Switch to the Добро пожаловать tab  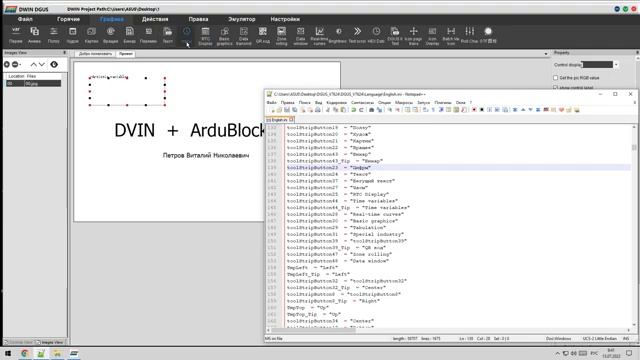[x=95, y=54]
